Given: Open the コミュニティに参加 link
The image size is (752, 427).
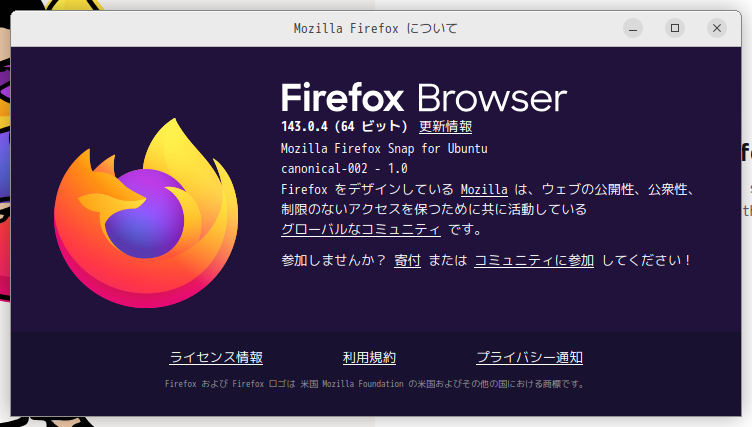Looking at the screenshot, I should point(534,261).
